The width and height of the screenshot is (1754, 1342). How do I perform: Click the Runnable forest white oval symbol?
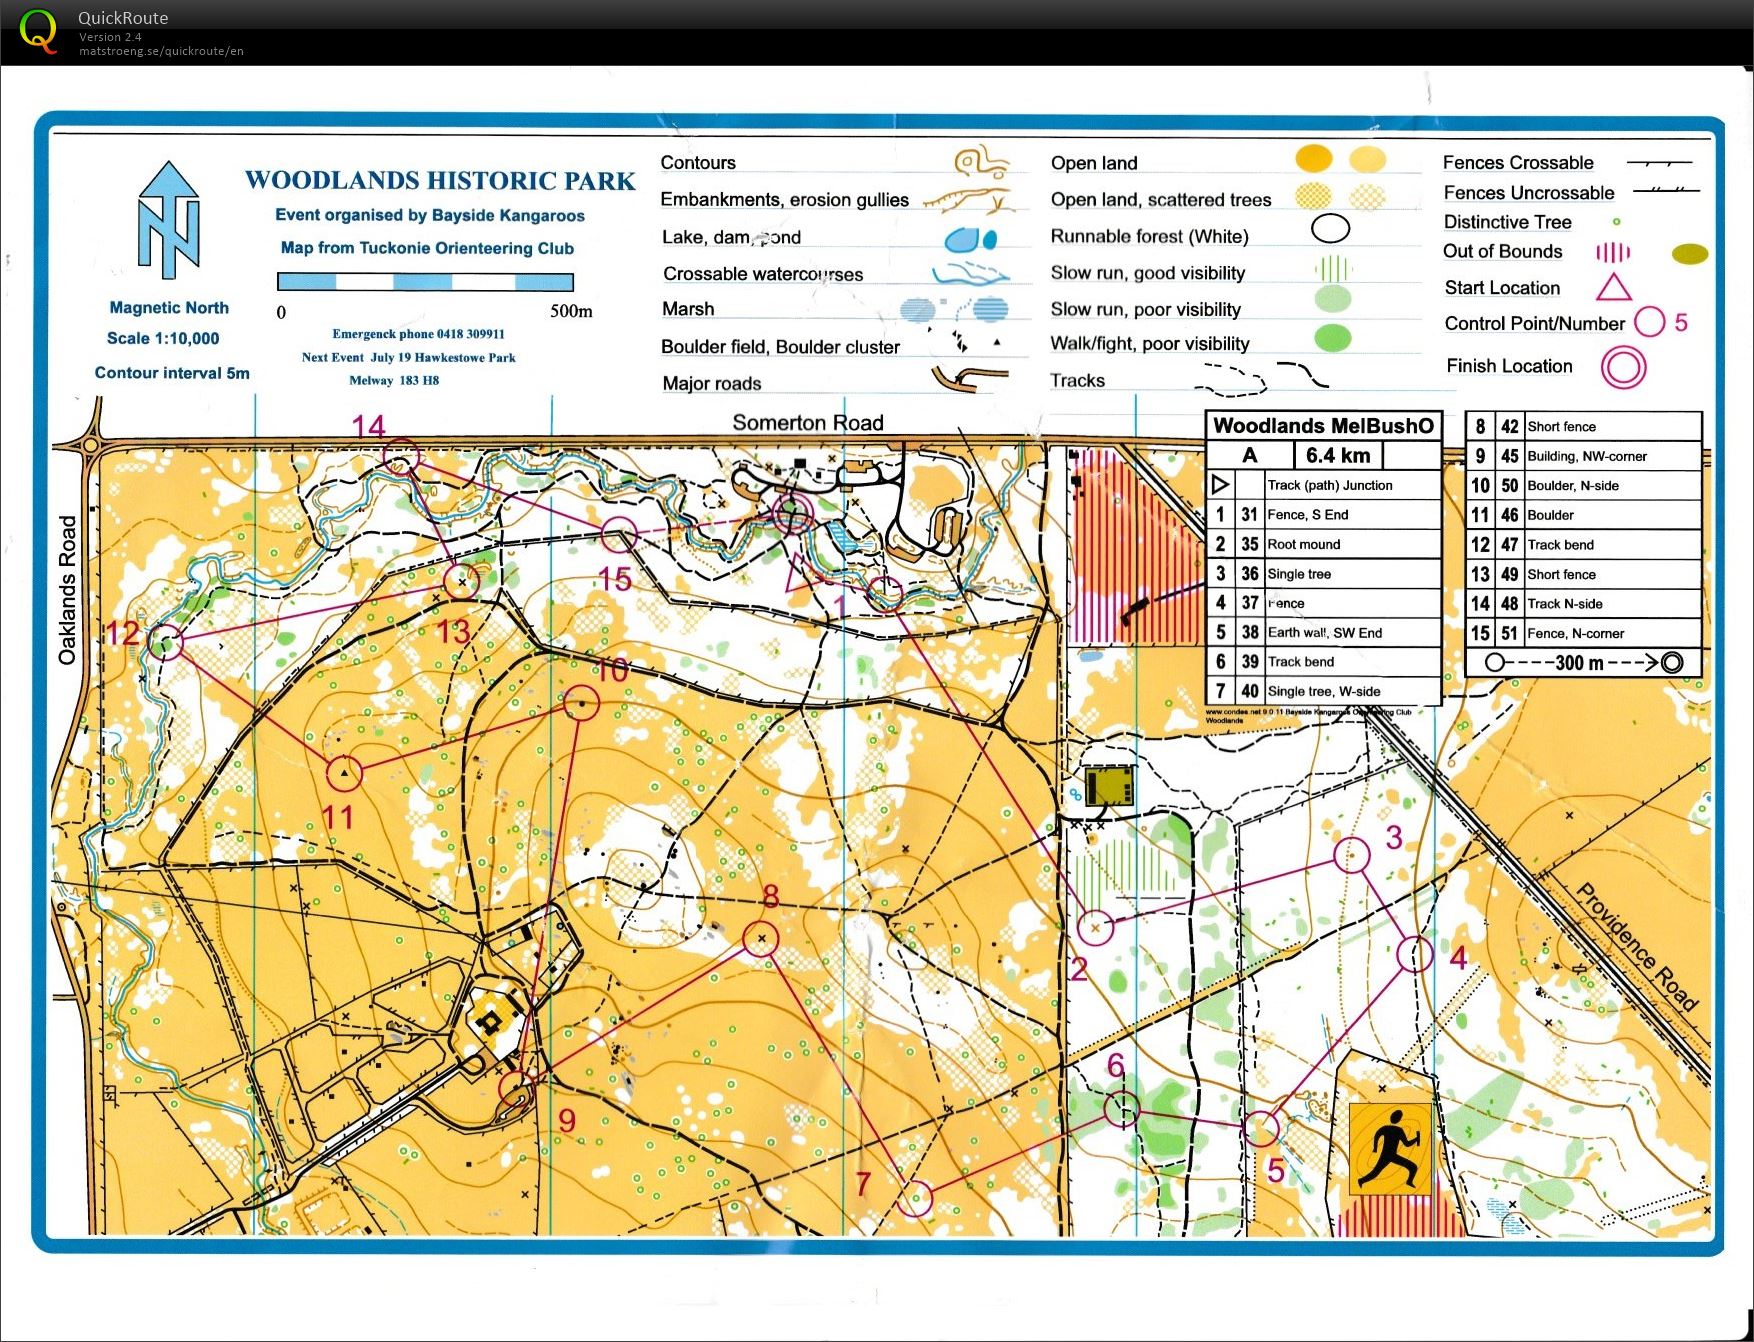point(1330,229)
